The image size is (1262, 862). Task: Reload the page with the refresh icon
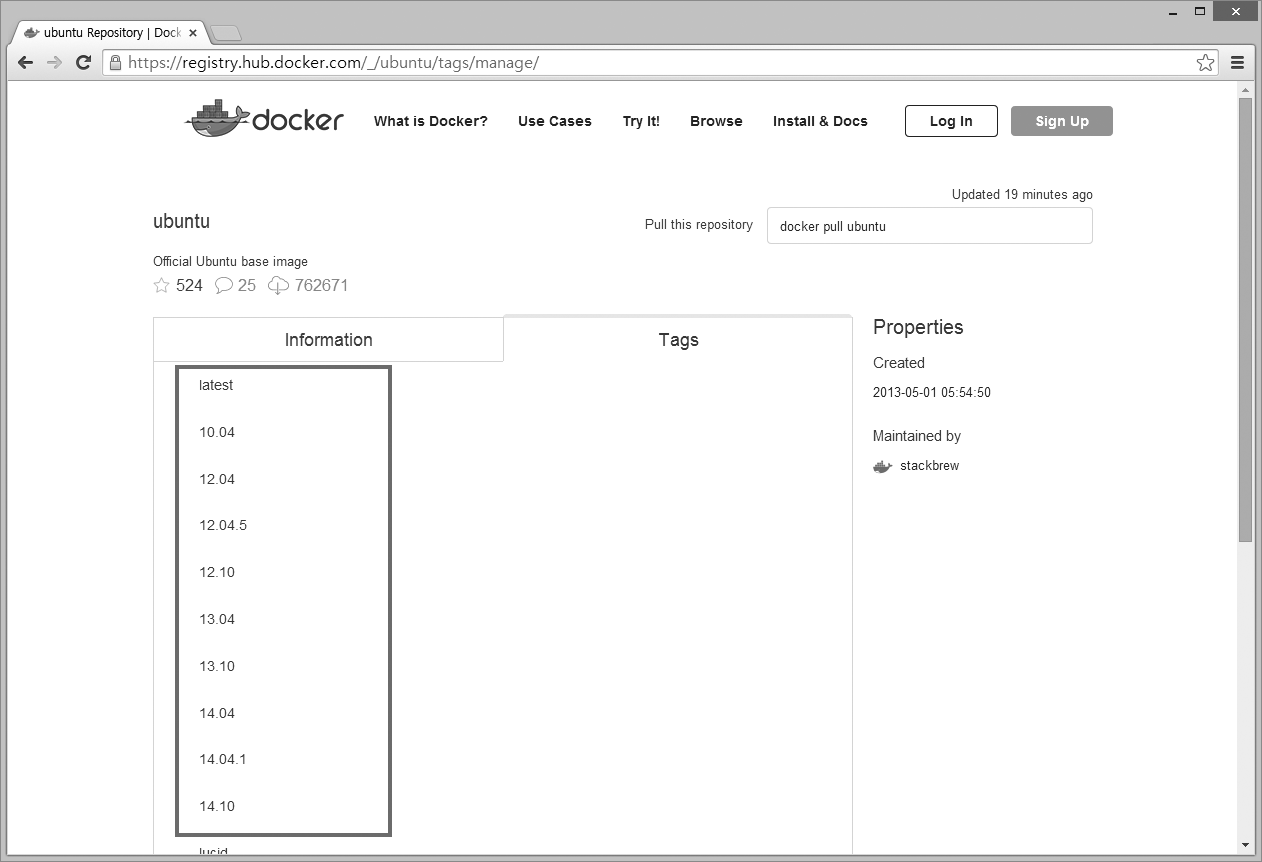84,63
